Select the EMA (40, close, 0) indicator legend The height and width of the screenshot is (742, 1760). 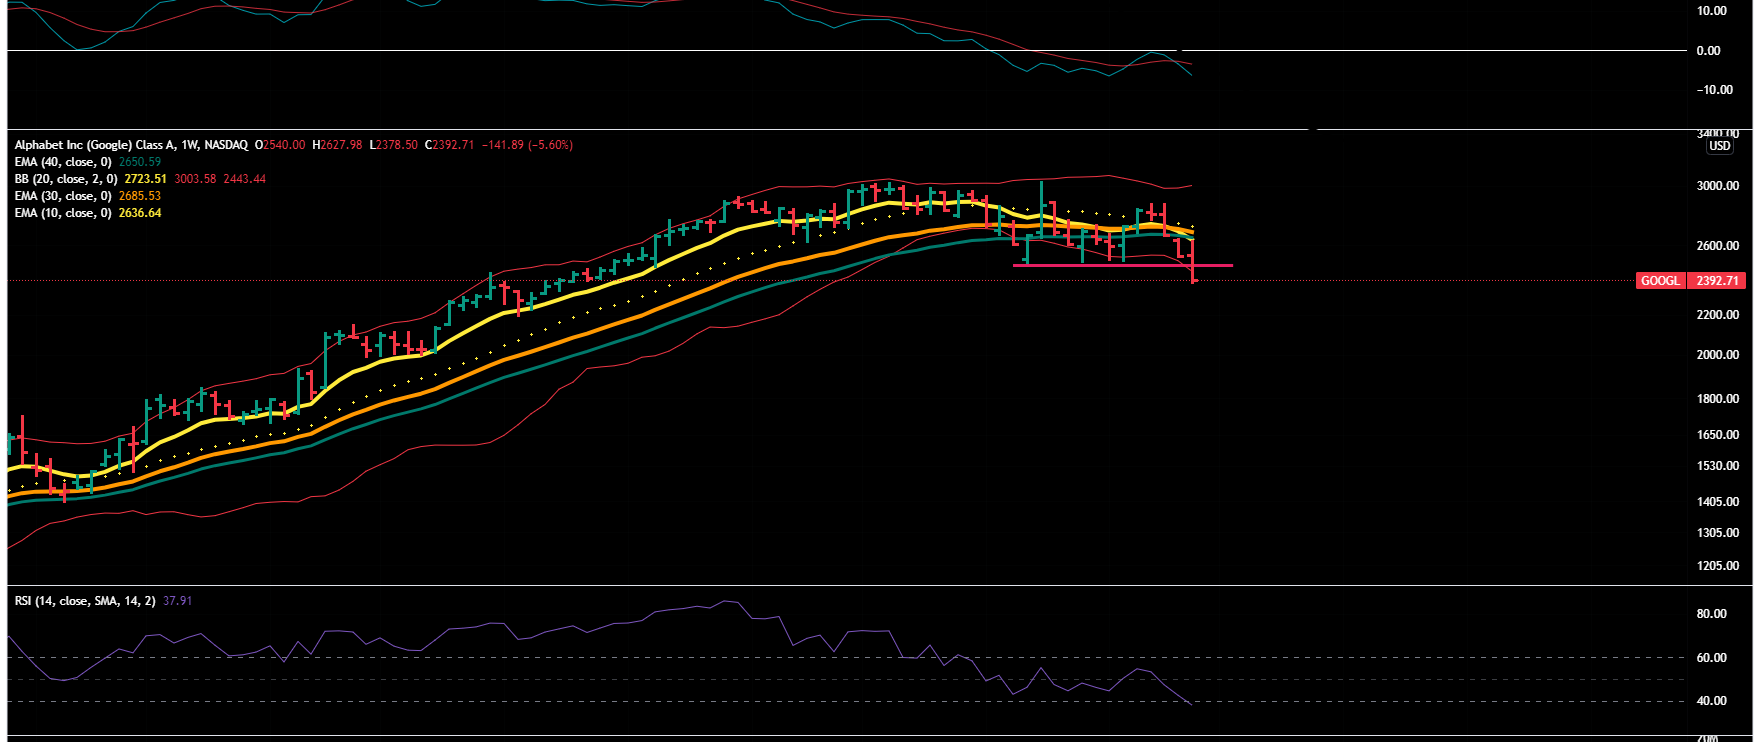pyautogui.click(x=62, y=162)
